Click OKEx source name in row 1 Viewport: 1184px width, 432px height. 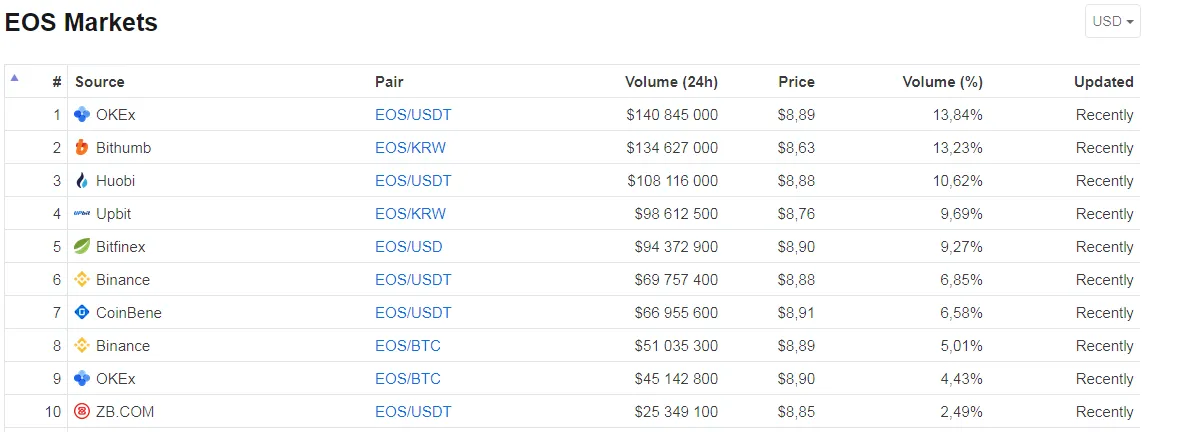click(x=116, y=115)
